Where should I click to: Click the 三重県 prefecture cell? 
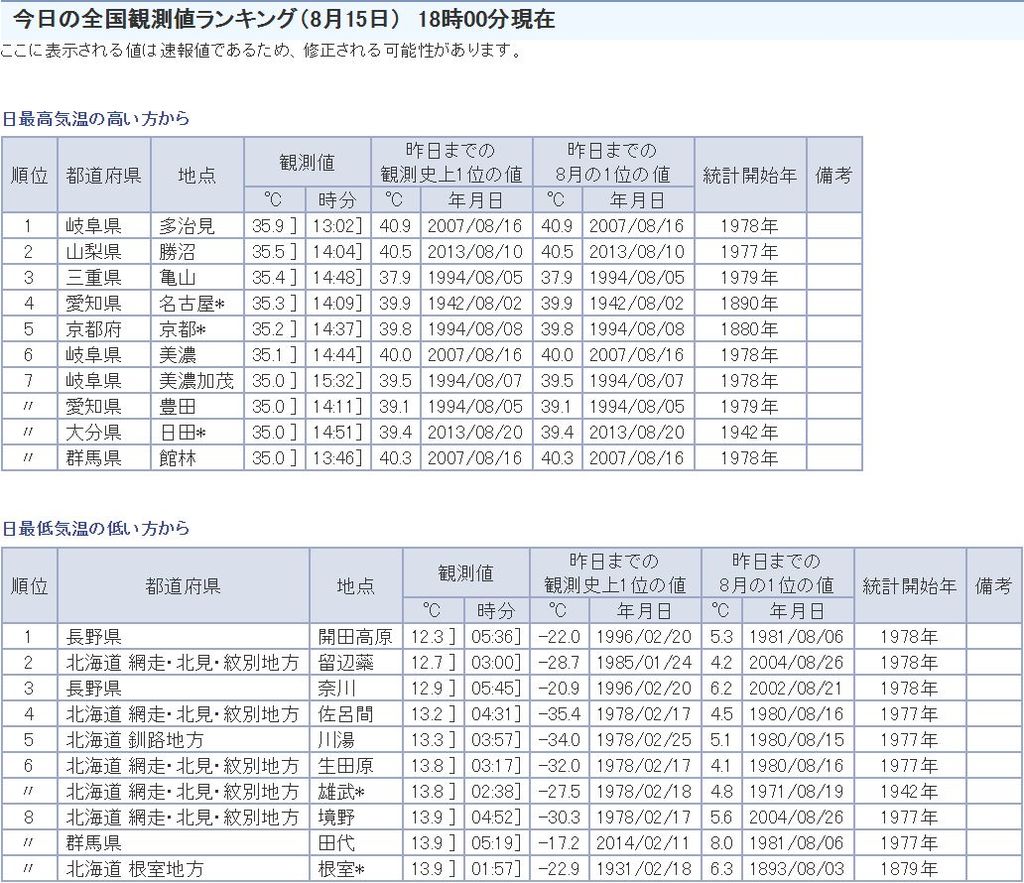click(x=94, y=278)
